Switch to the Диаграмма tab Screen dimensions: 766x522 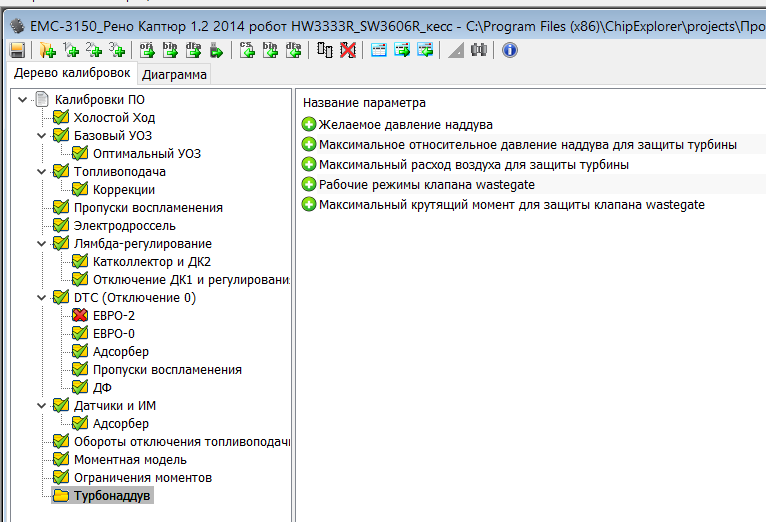click(174, 74)
